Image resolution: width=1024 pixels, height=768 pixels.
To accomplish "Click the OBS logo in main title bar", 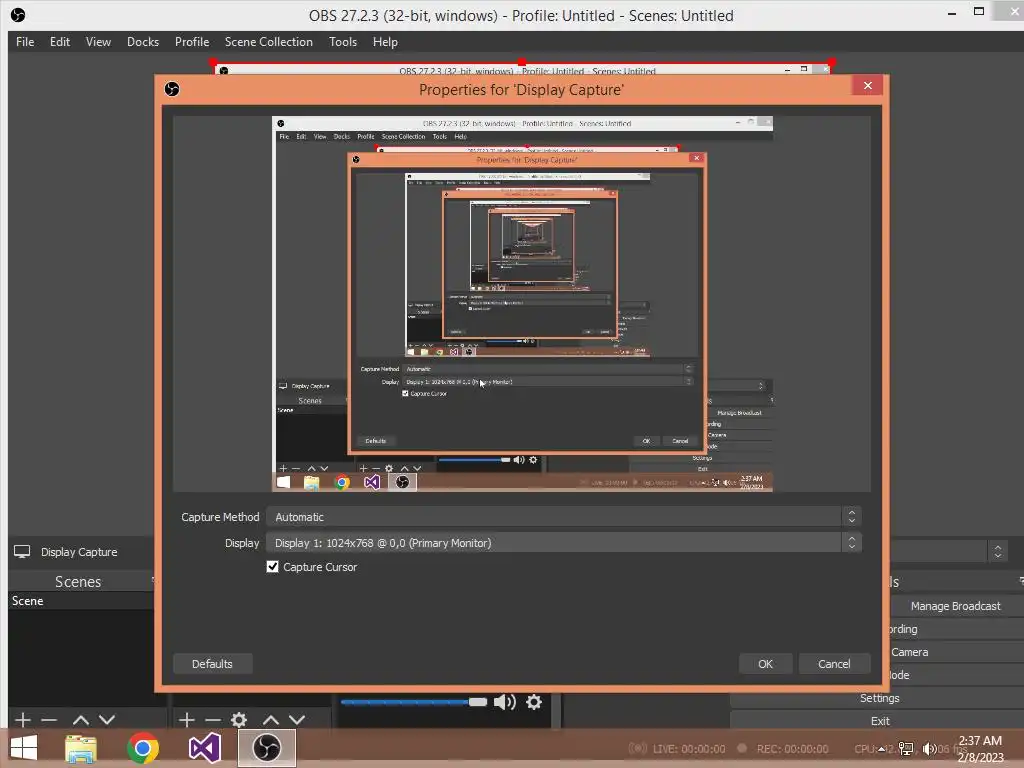I will (x=18, y=15).
